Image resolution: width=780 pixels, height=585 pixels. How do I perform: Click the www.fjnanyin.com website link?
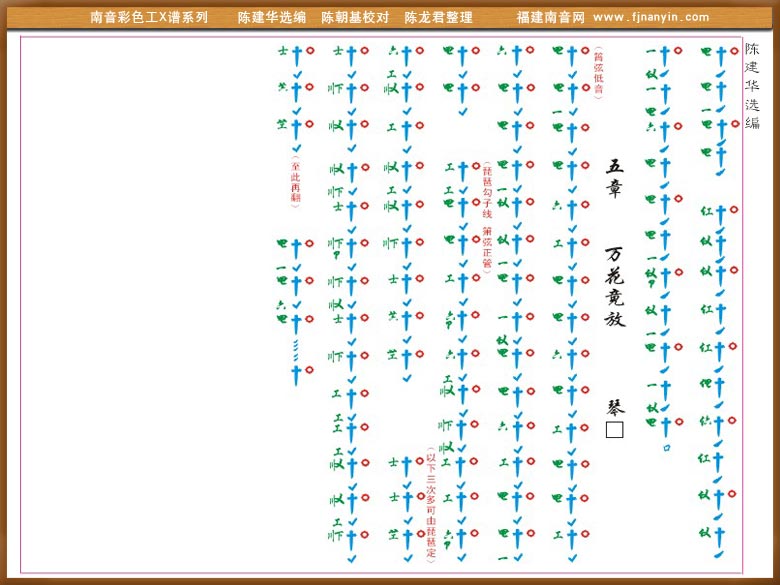pos(651,17)
